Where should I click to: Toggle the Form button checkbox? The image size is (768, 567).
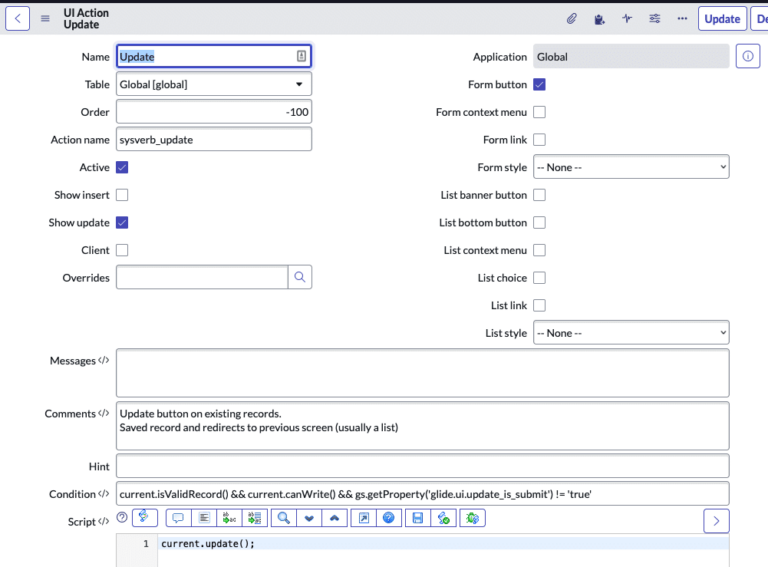tap(539, 84)
